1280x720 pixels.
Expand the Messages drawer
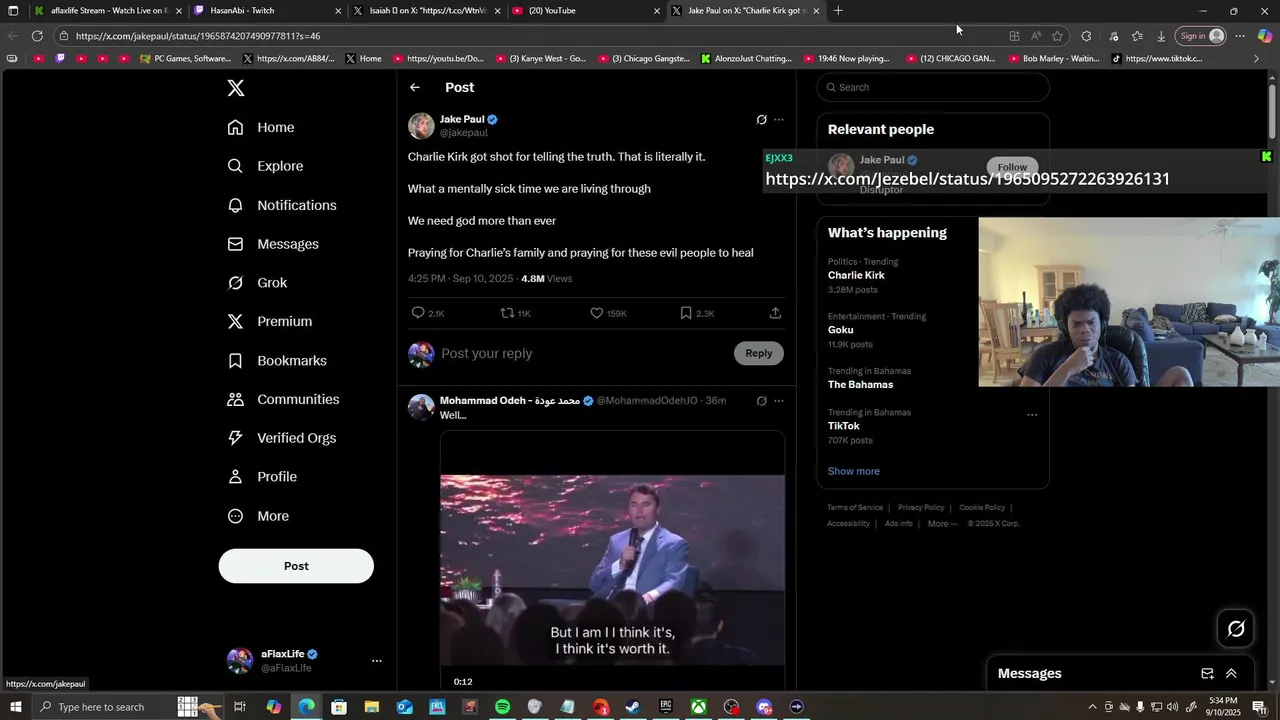1231,674
